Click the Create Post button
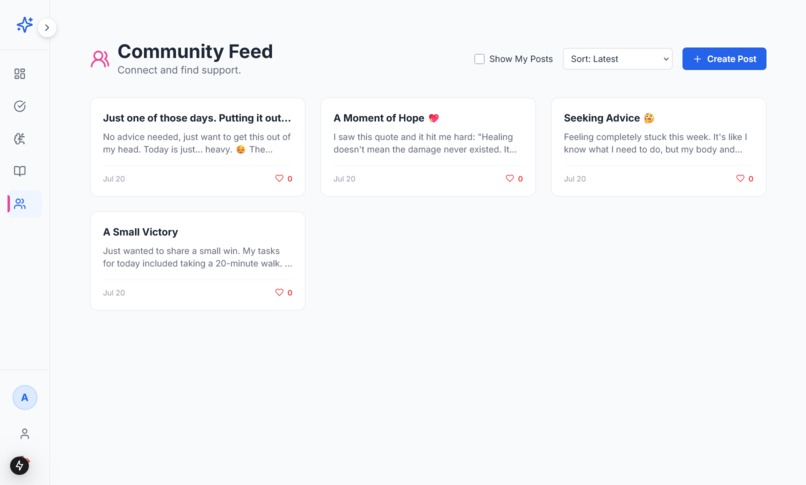The height and width of the screenshot is (485, 806). 724,59
